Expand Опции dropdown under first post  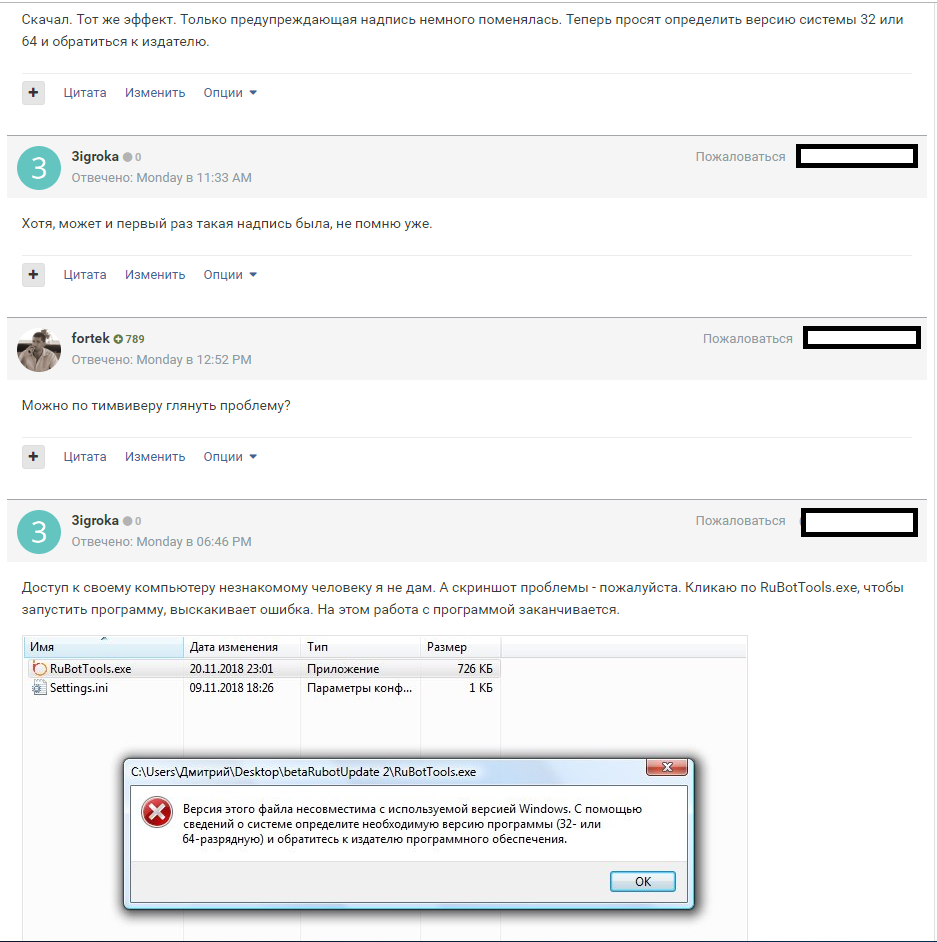(x=230, y=93)
